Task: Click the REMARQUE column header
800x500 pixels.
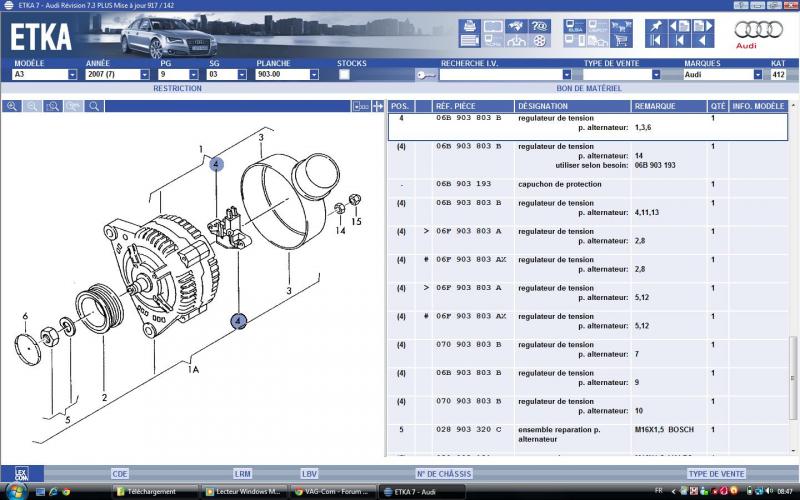Action: coord(669,106)
